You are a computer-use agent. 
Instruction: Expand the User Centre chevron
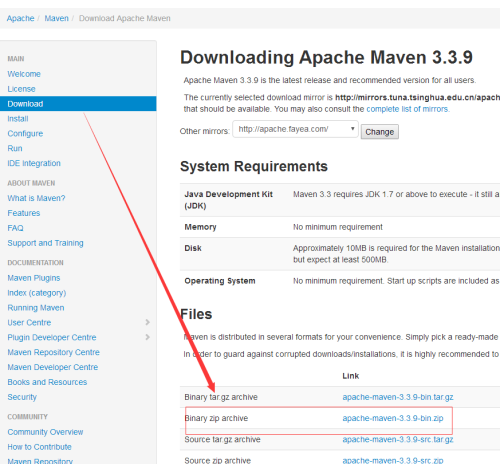[148, 322]
